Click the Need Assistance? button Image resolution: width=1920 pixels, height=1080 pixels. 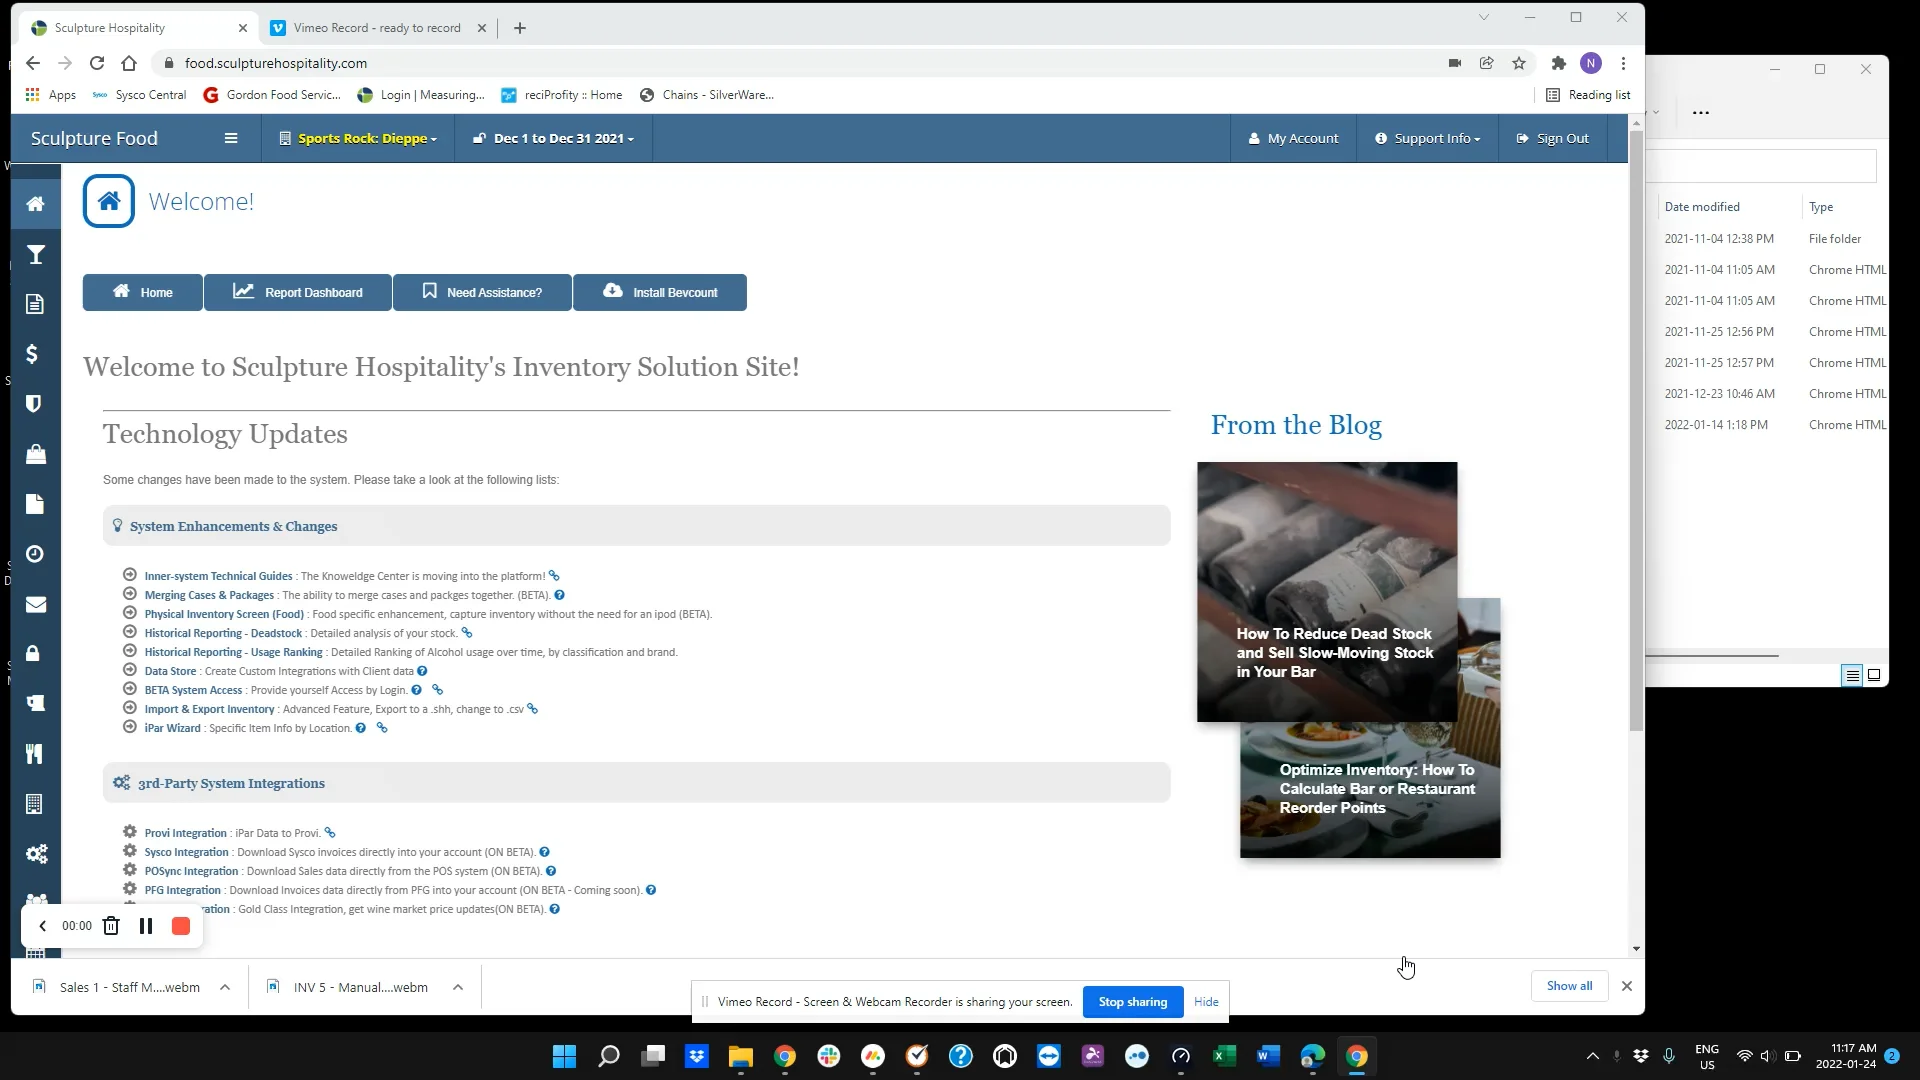[x=482, y=292]
